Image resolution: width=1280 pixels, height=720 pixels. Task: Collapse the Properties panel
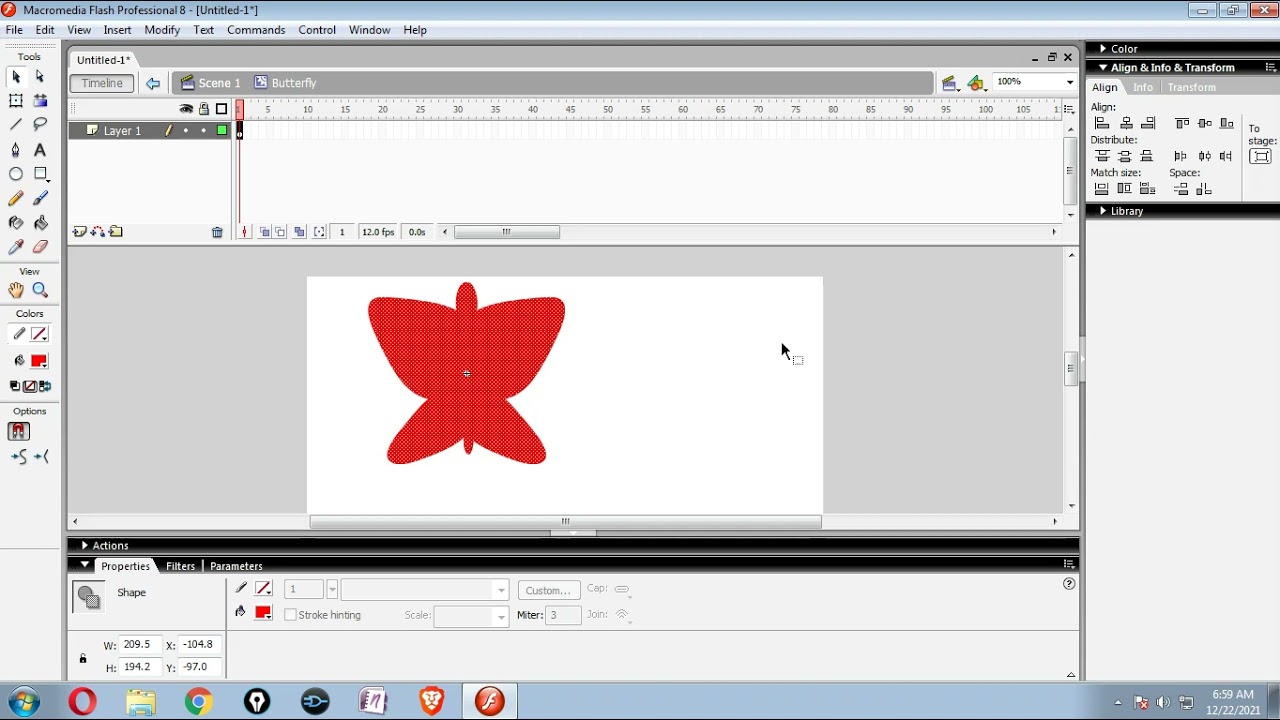pos(85,566)
